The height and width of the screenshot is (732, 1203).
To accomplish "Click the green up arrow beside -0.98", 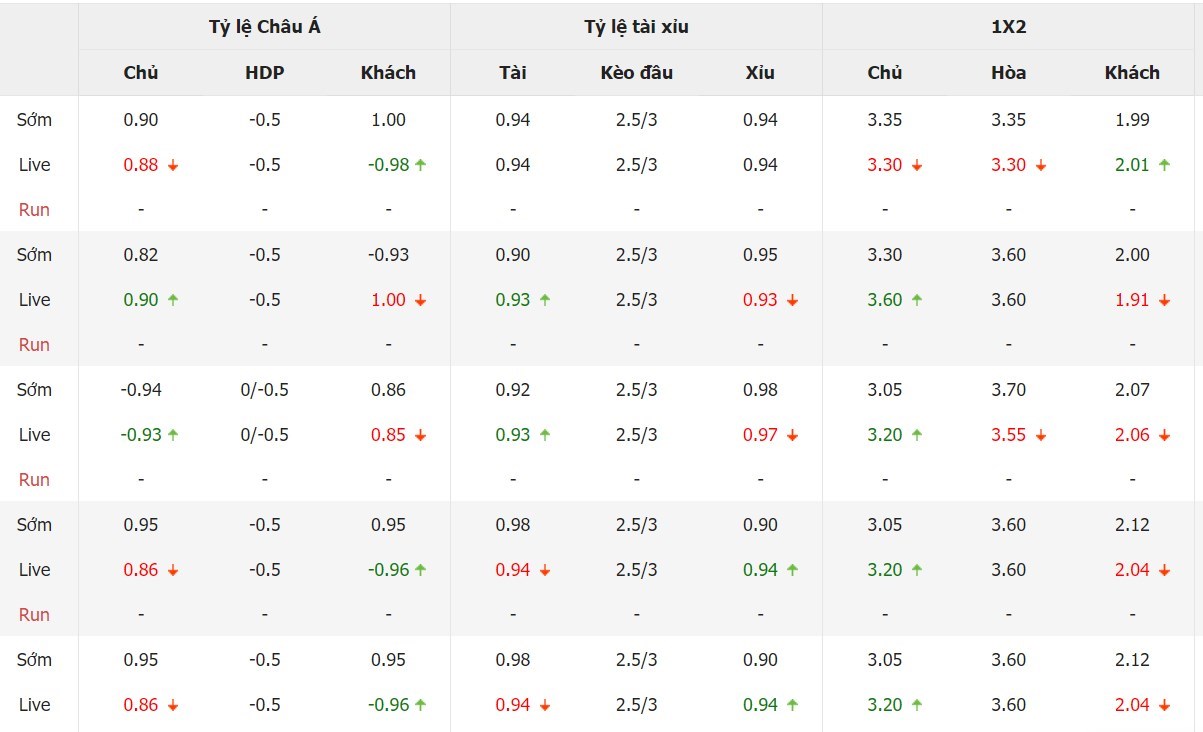I will point(421,165).
